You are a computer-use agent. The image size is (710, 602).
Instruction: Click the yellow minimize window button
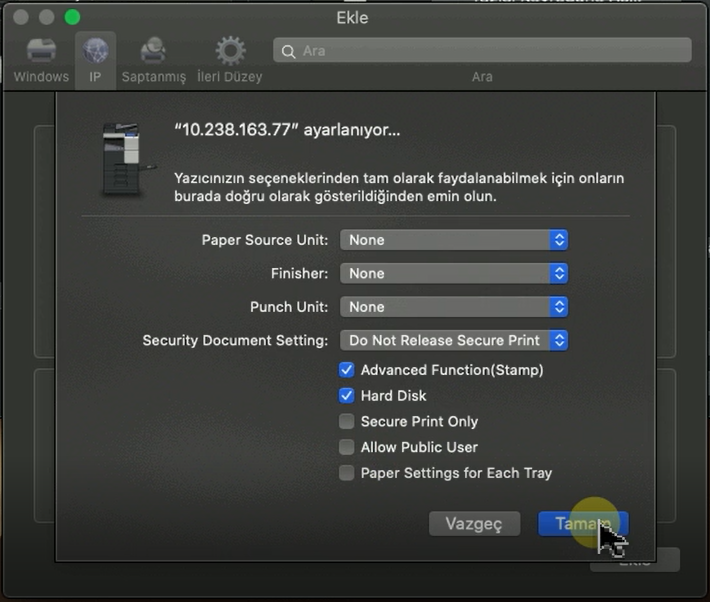46,17
